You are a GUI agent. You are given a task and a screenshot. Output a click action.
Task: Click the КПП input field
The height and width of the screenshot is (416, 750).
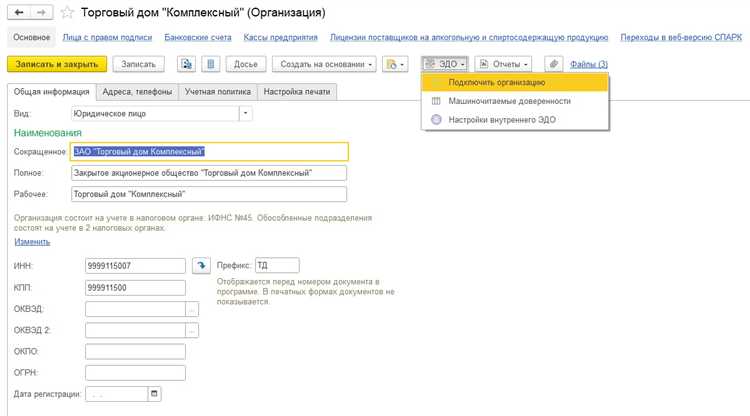135,288
